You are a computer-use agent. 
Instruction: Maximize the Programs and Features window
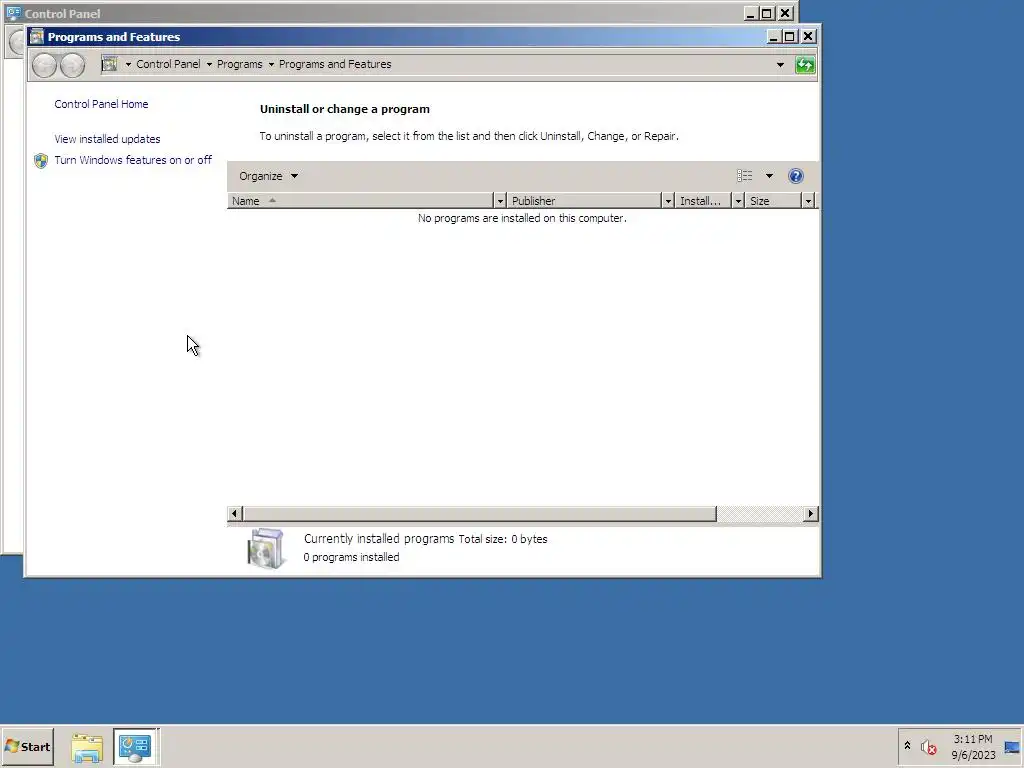[790, 37]
